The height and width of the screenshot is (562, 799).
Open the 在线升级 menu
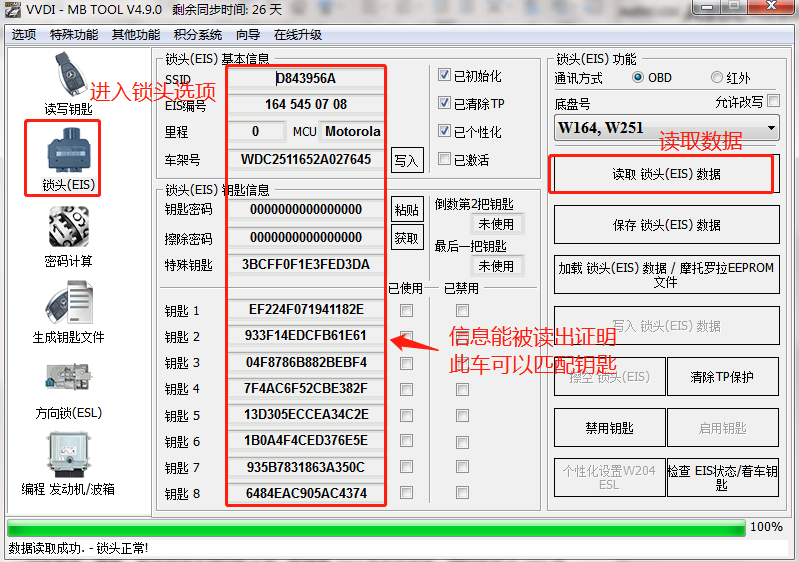click(298, 35)
